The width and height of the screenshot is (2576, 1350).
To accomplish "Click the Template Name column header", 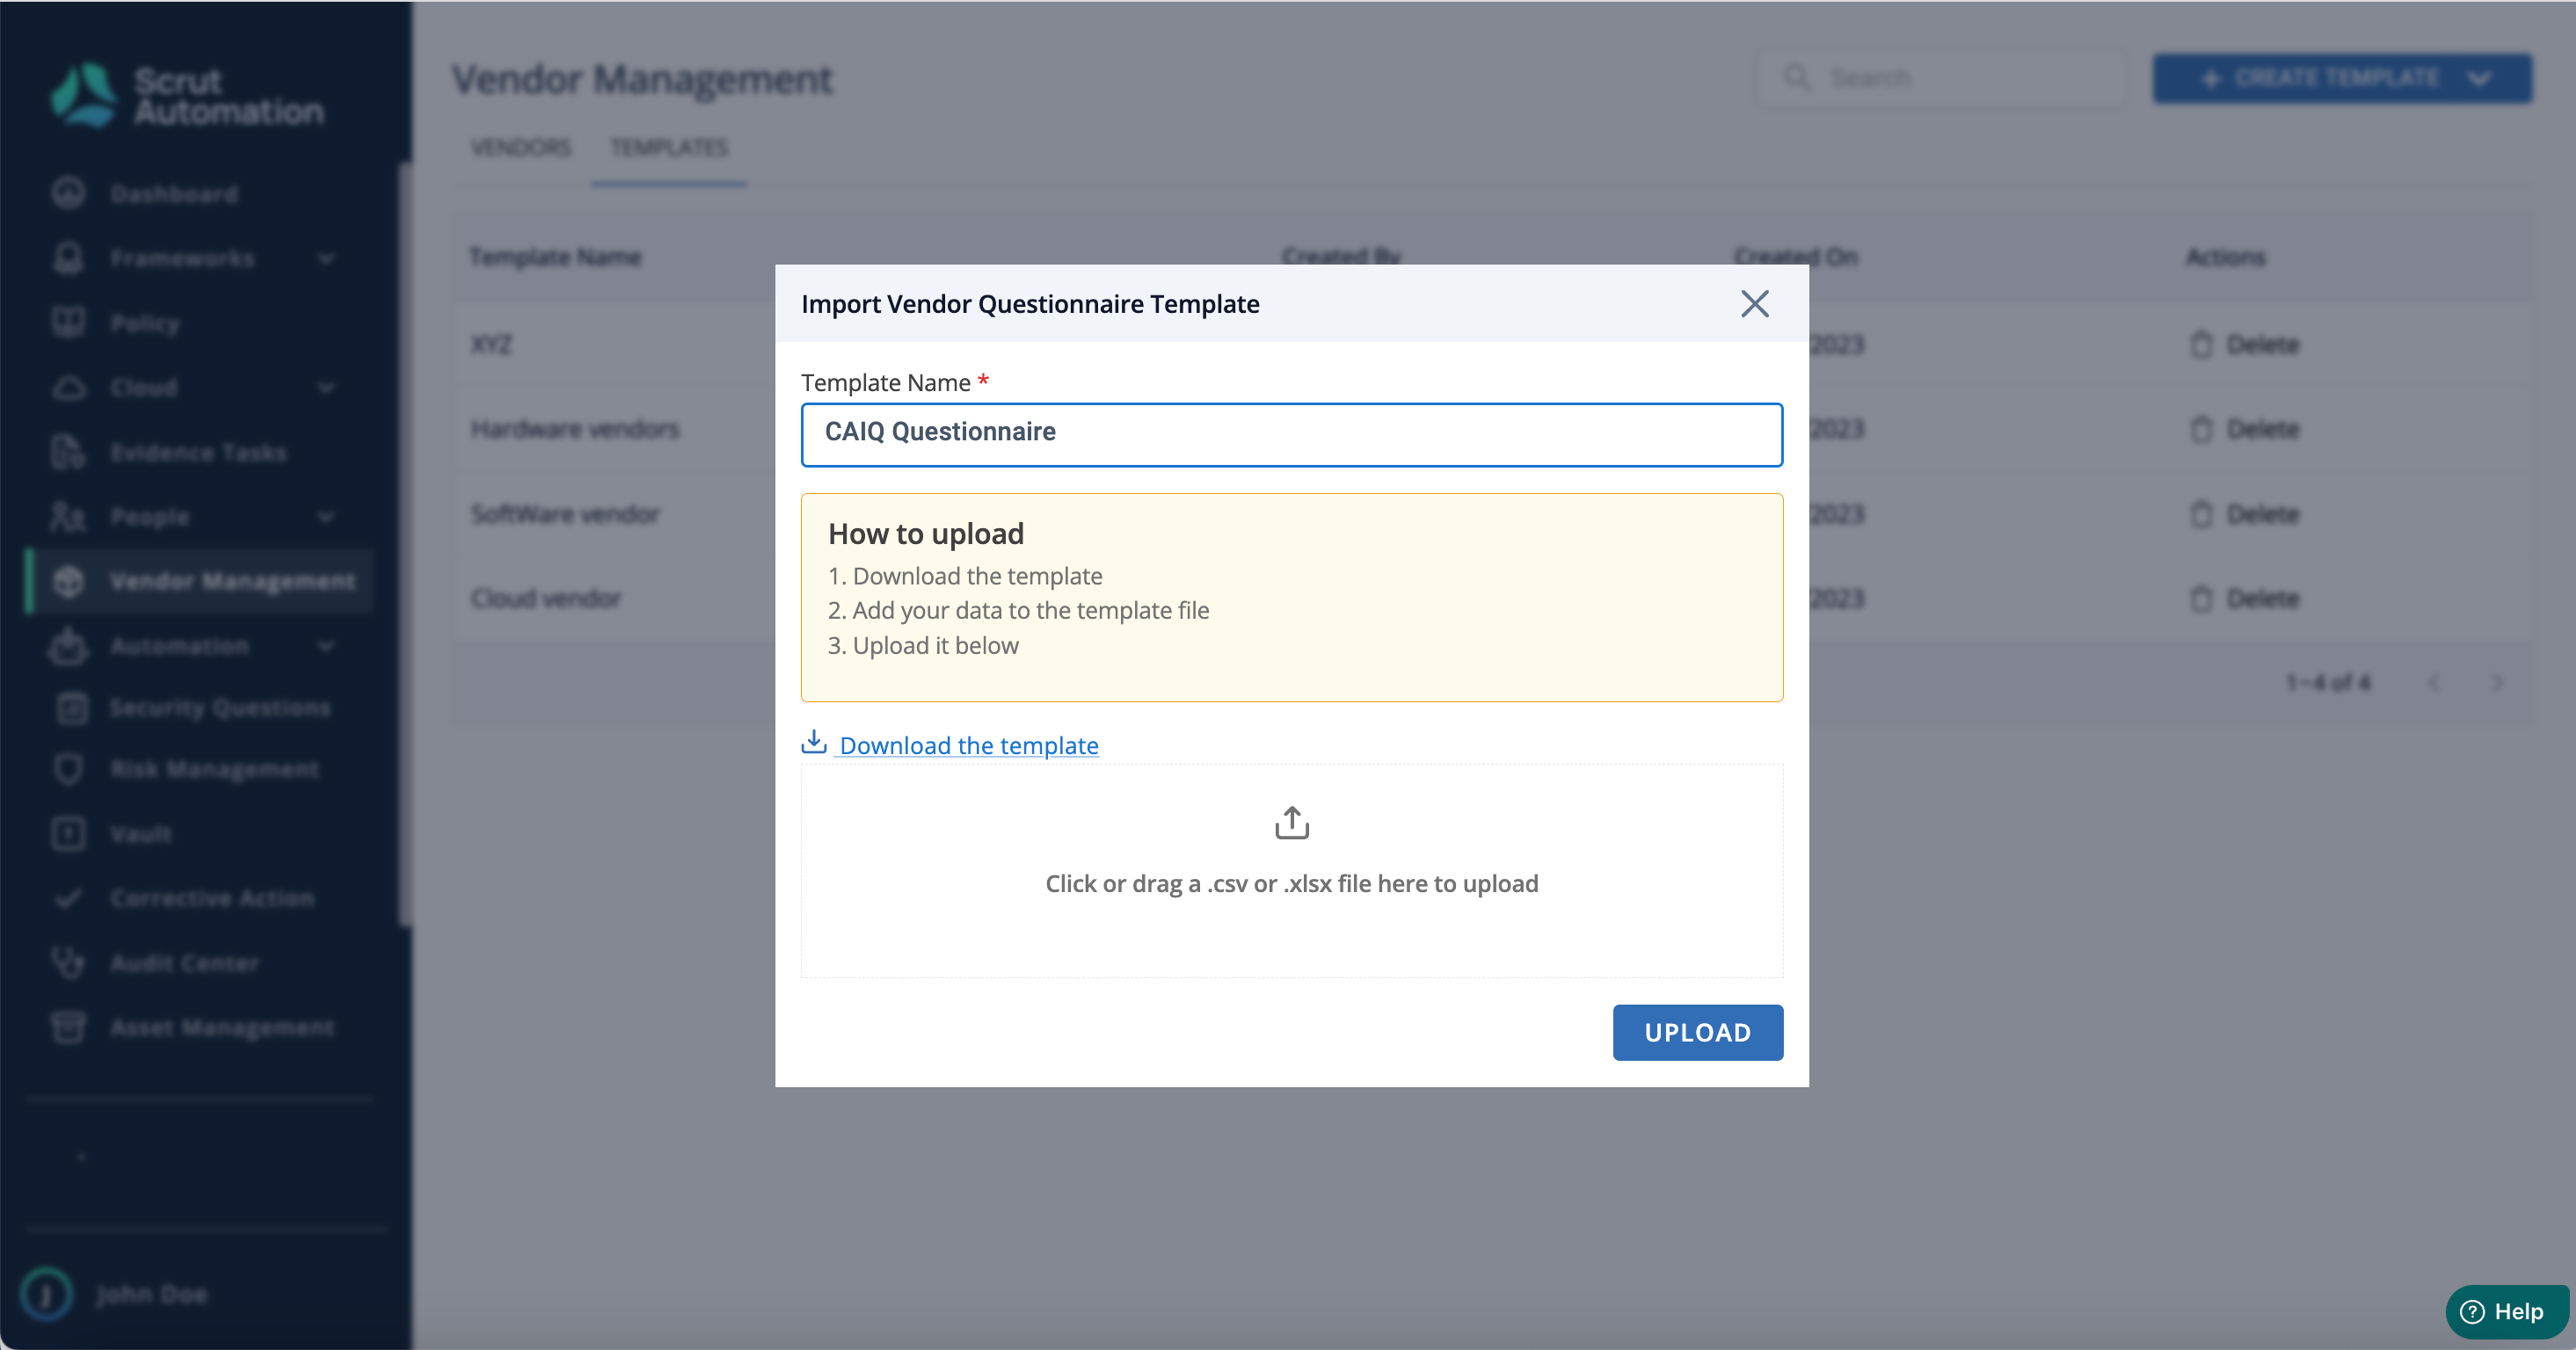I will [555, 257].
